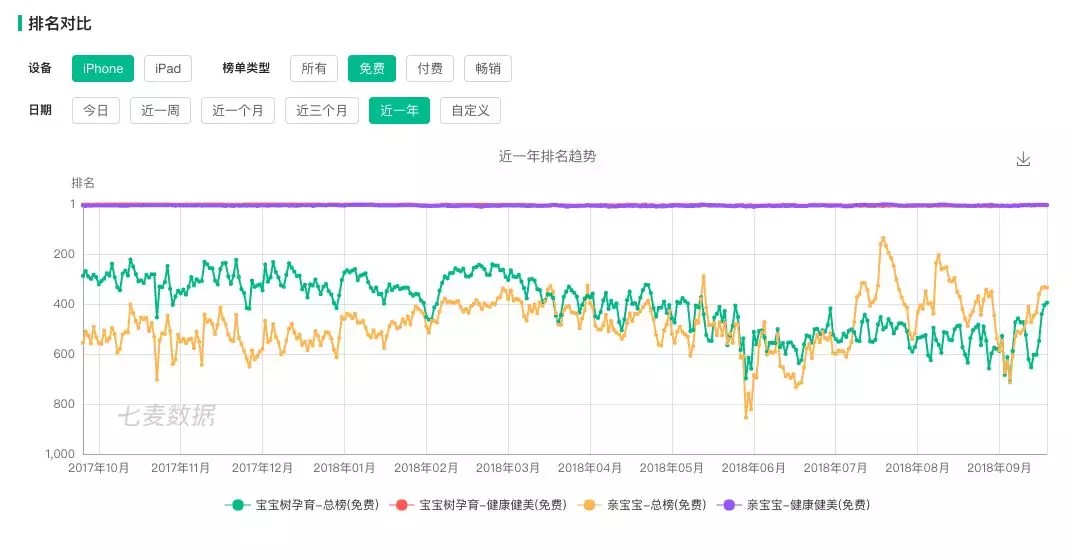Screen dimensions: 1073x555
Task: Switch to the 付费 chart type
Action: [430, 68]
